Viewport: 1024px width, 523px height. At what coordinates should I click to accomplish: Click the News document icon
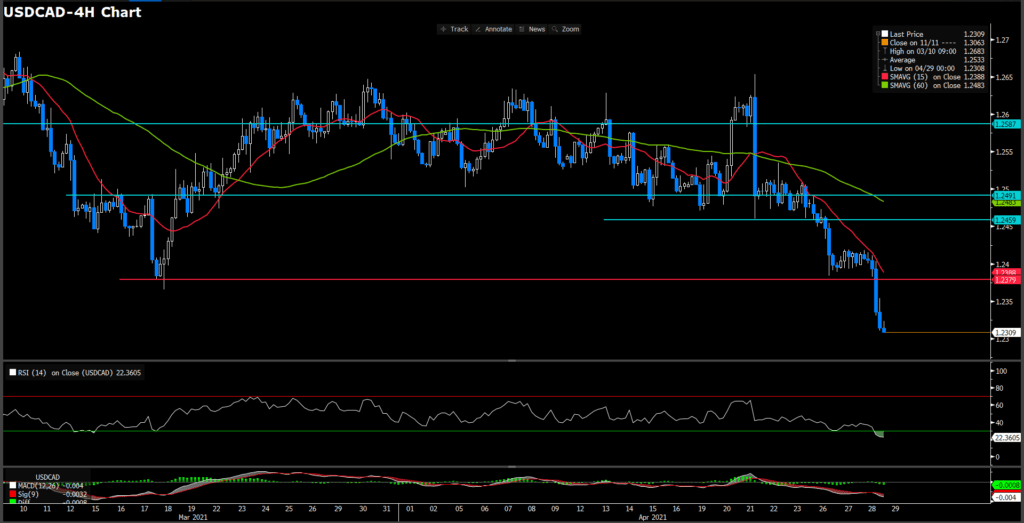[522, 29]
